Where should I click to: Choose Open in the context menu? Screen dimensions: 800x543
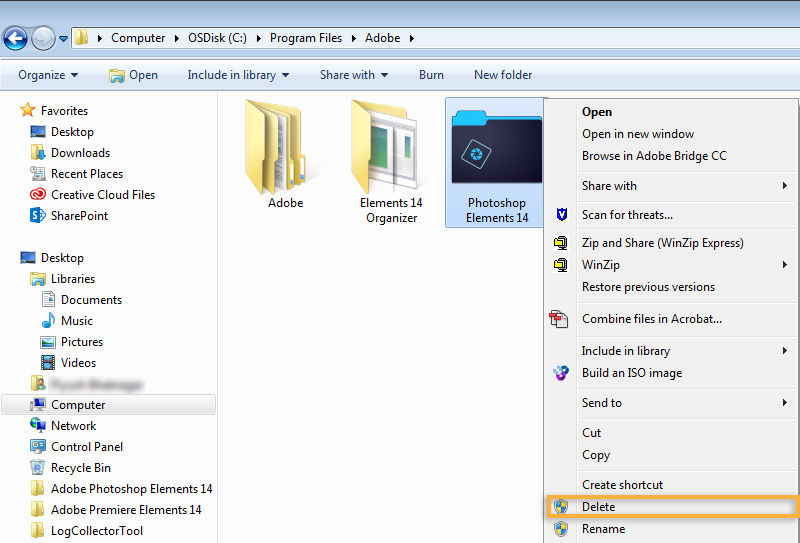pos(597,112)
